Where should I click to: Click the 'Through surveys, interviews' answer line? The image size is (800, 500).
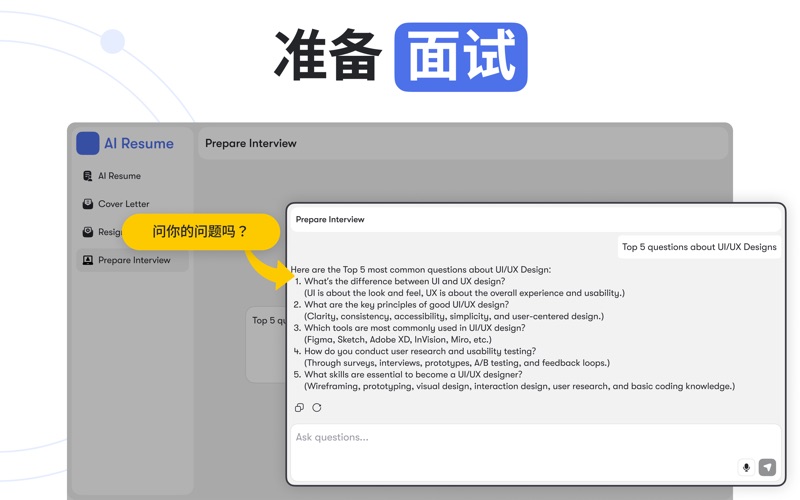click(x=457, y=363)
